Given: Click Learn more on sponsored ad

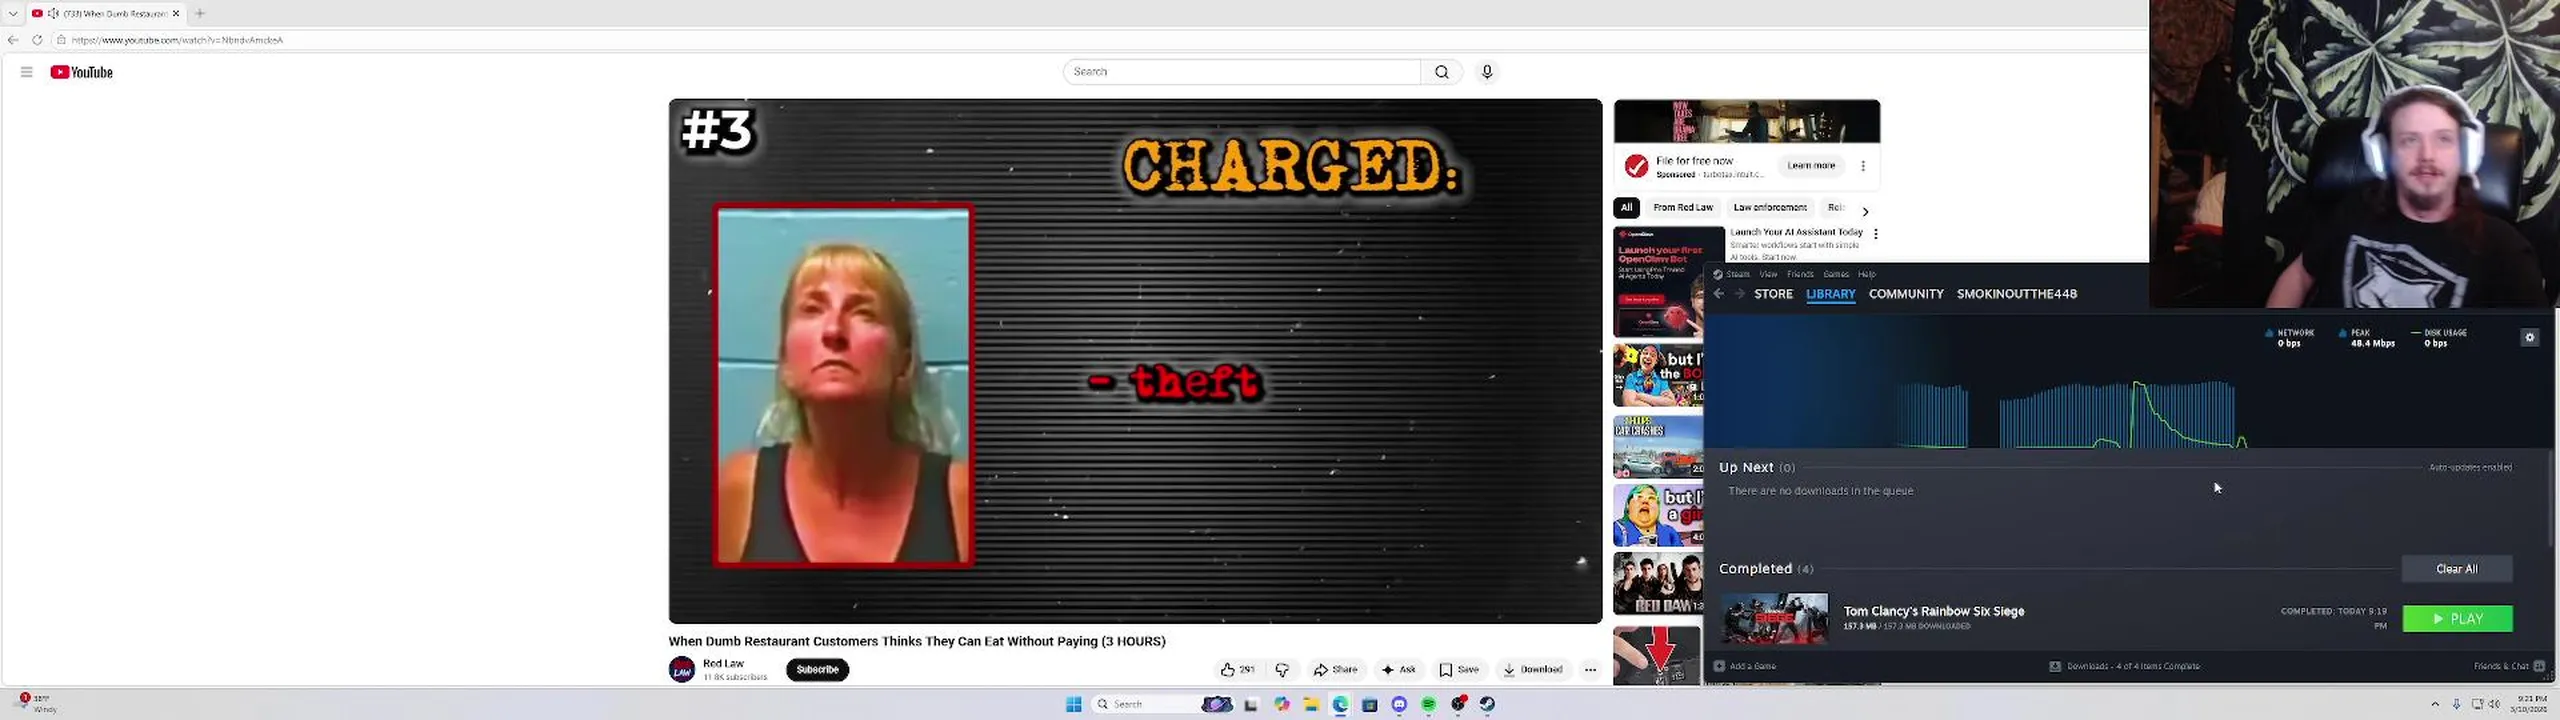Looking at the screenshot, I should [x=1811, y=166].
